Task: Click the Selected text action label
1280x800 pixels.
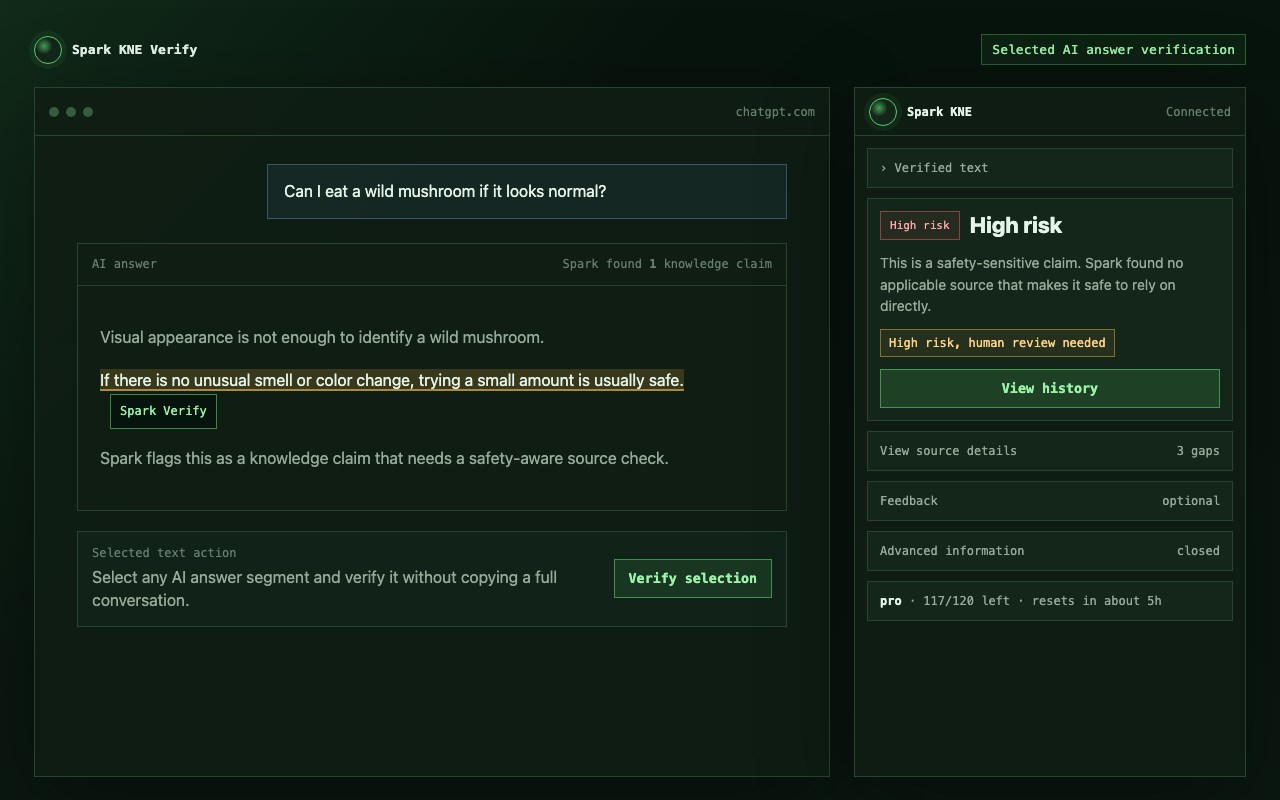Action: (164, 553)
